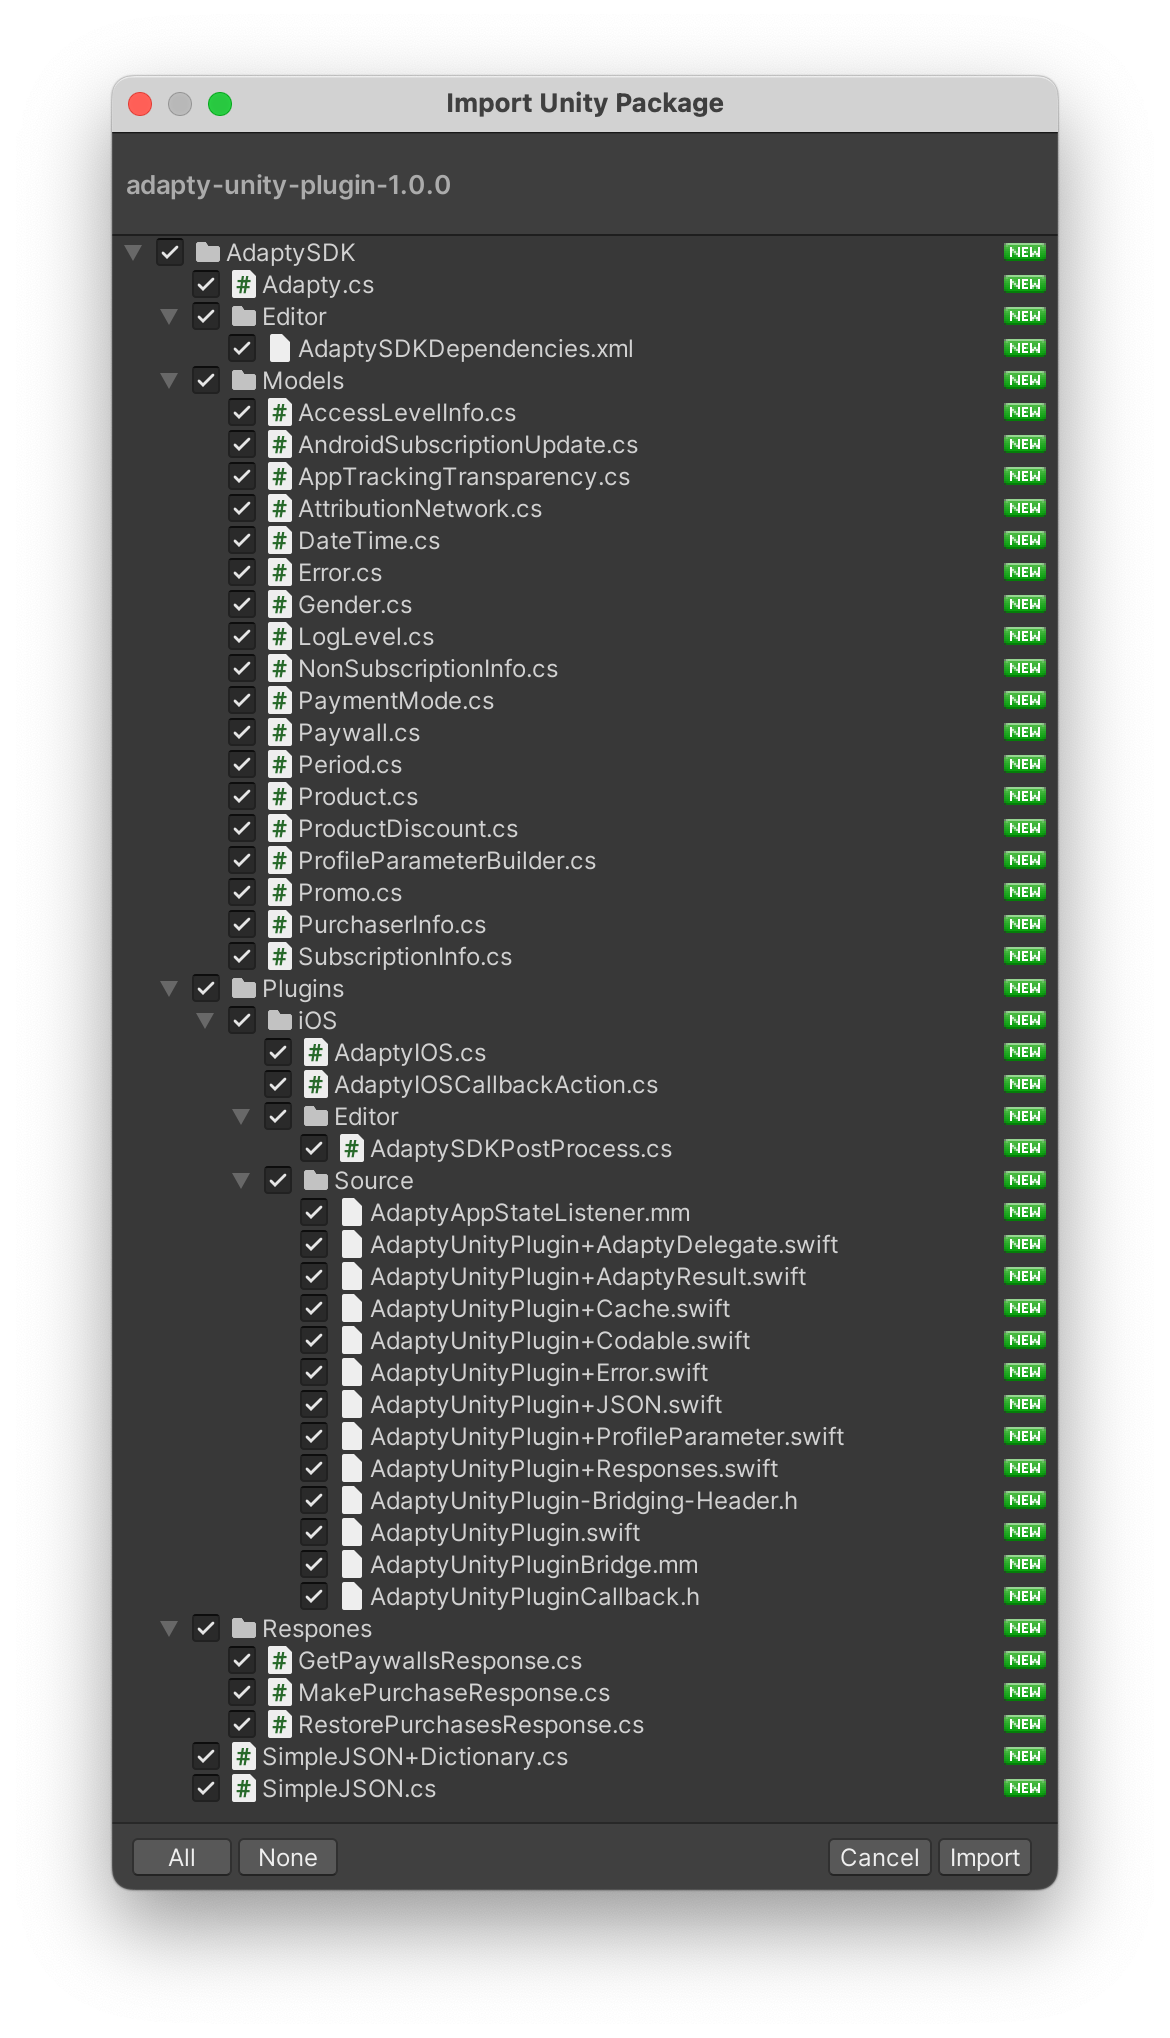The image size is (1170, 2038).
Task: Click the script icon beside AdaptySDKPostProcess.cs
Action: coord(351,1148)
